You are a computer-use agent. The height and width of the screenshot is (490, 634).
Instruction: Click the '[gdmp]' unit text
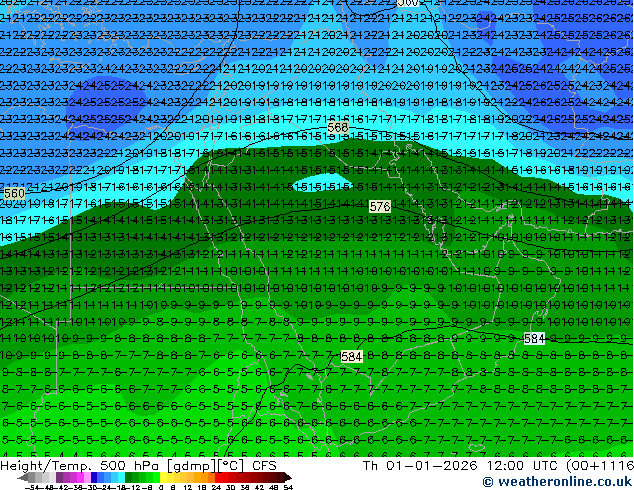(x=190, y=466)
